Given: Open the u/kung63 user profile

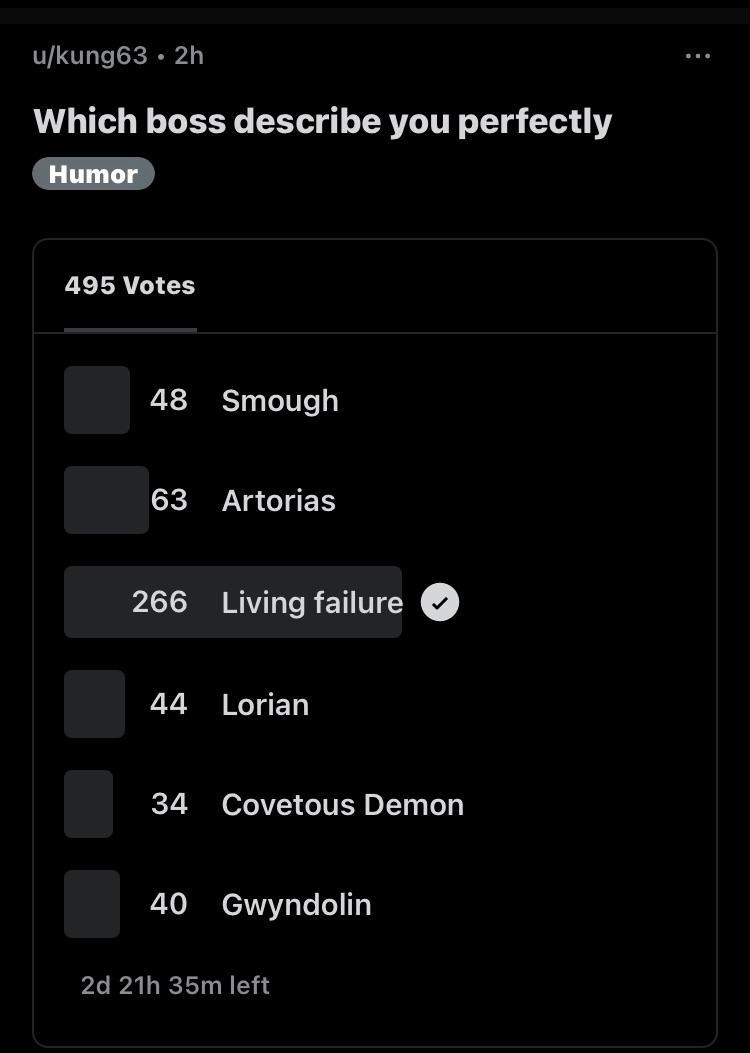Looking at the screenshot, I should pos(90,56).
